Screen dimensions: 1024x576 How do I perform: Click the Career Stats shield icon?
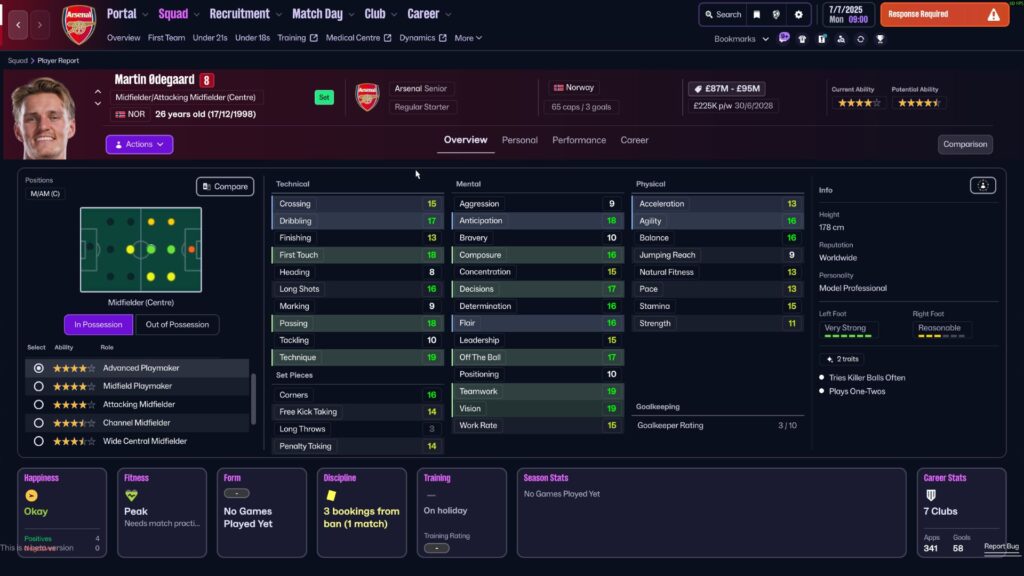coord(931,496)
